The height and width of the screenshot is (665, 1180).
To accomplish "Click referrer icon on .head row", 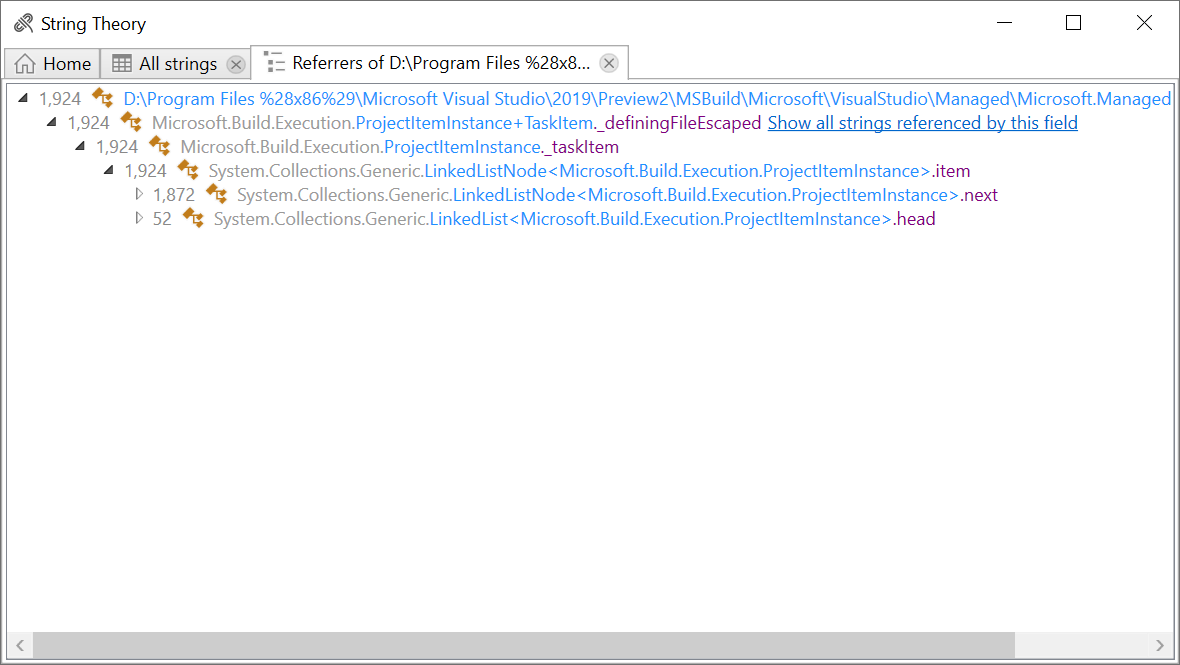I will (x=193, y=218).
